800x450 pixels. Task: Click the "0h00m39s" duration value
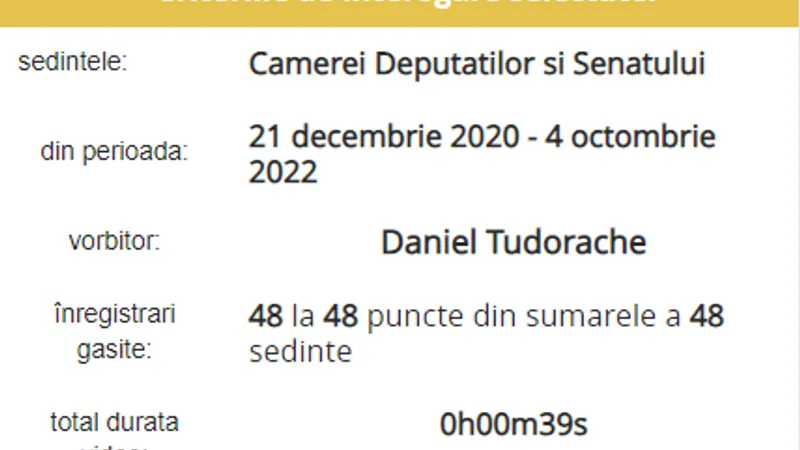[x=514, y=424]
